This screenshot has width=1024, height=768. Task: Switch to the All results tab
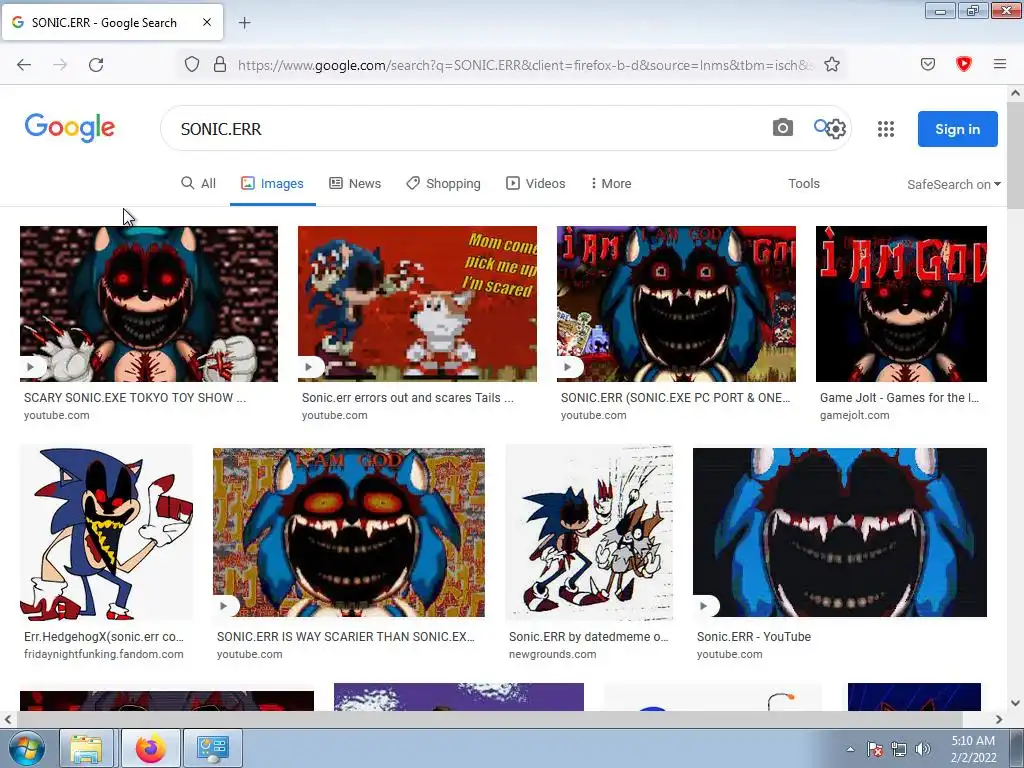point(198,184)
